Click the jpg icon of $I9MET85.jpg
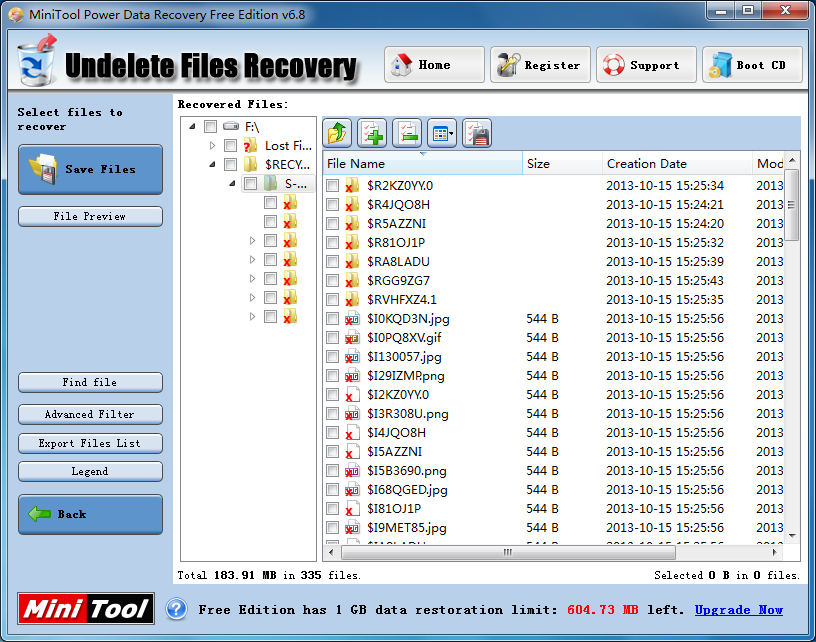This screenshot has width=816, height=642. tap(352, 528)
